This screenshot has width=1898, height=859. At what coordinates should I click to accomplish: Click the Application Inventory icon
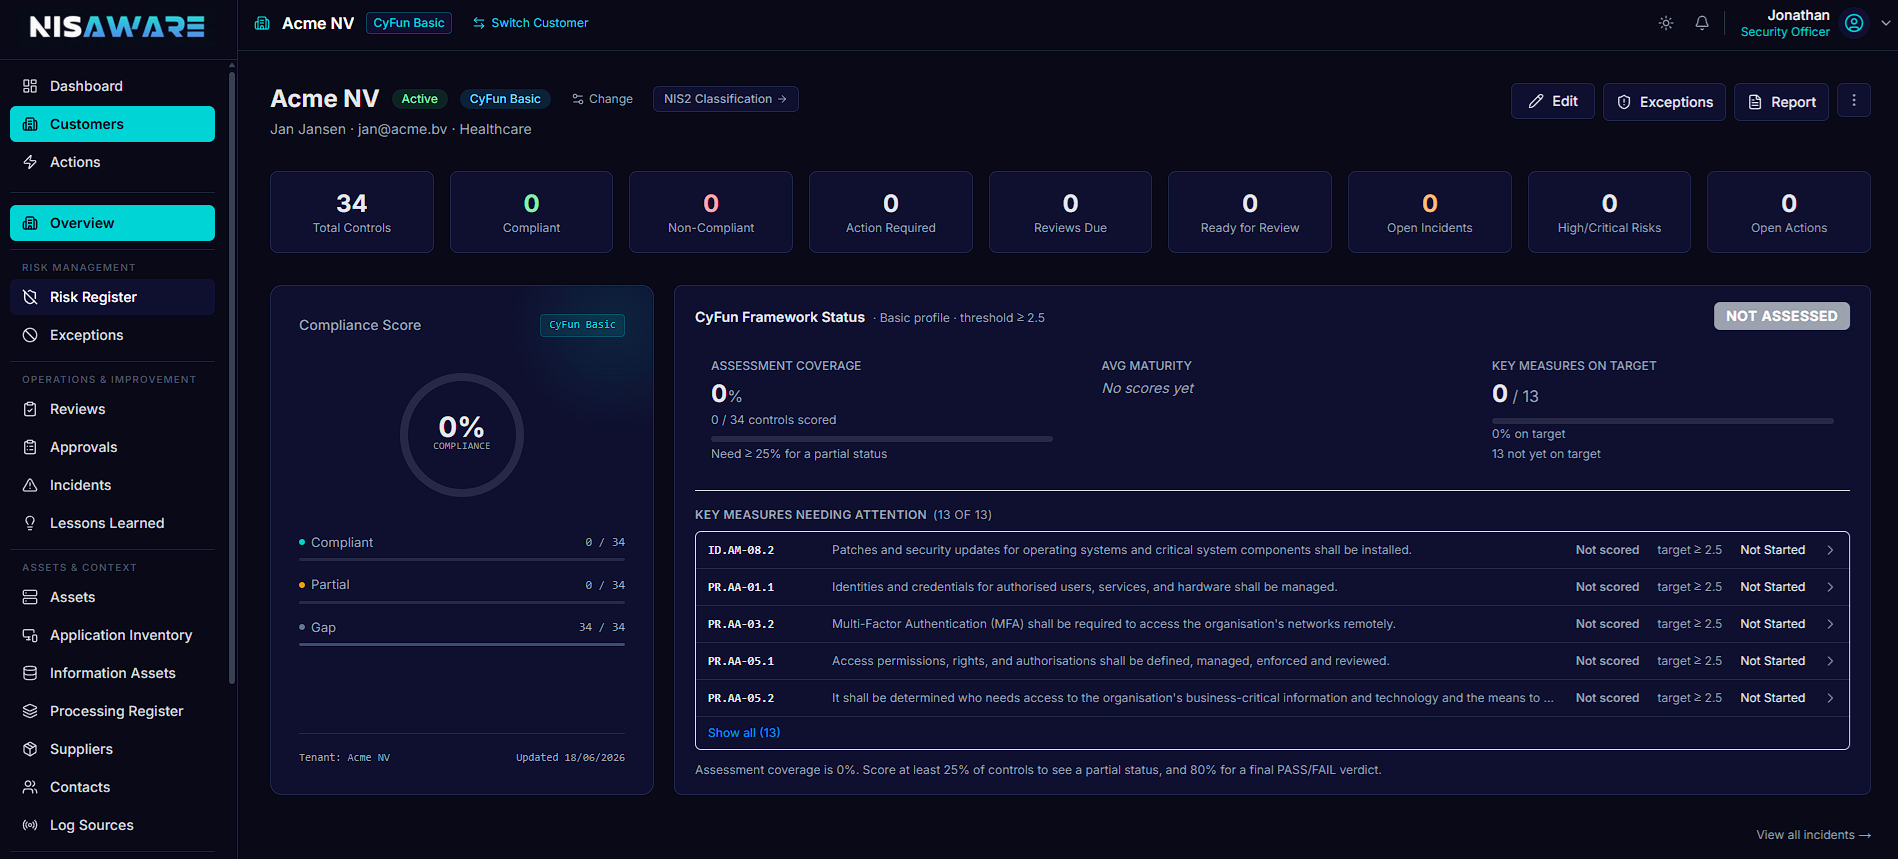coord(30,635)
